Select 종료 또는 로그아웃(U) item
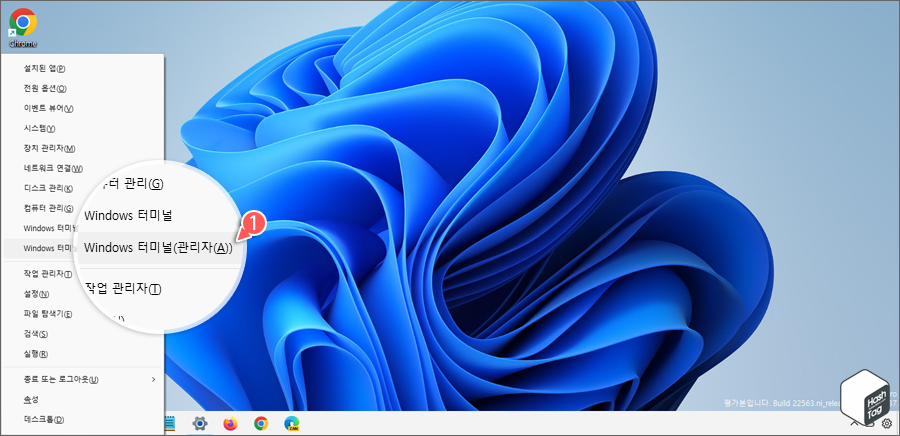 [x=83, y=380]
